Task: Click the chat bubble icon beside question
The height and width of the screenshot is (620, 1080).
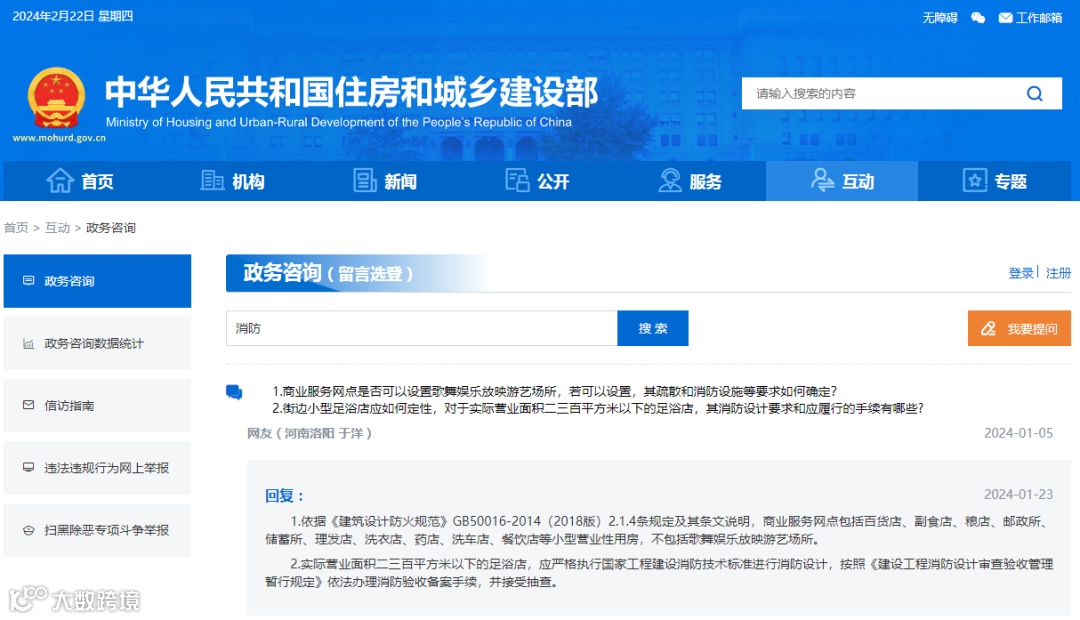Action: pos(234,393)
